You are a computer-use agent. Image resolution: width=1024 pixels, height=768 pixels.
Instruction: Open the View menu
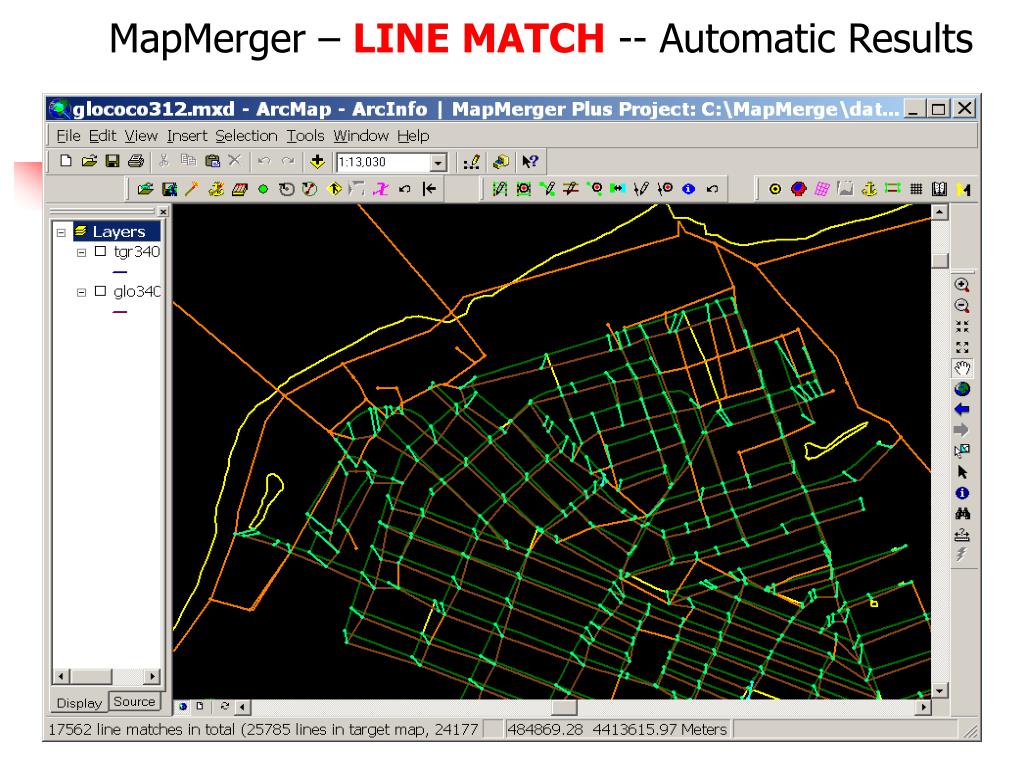coord(141,136)
